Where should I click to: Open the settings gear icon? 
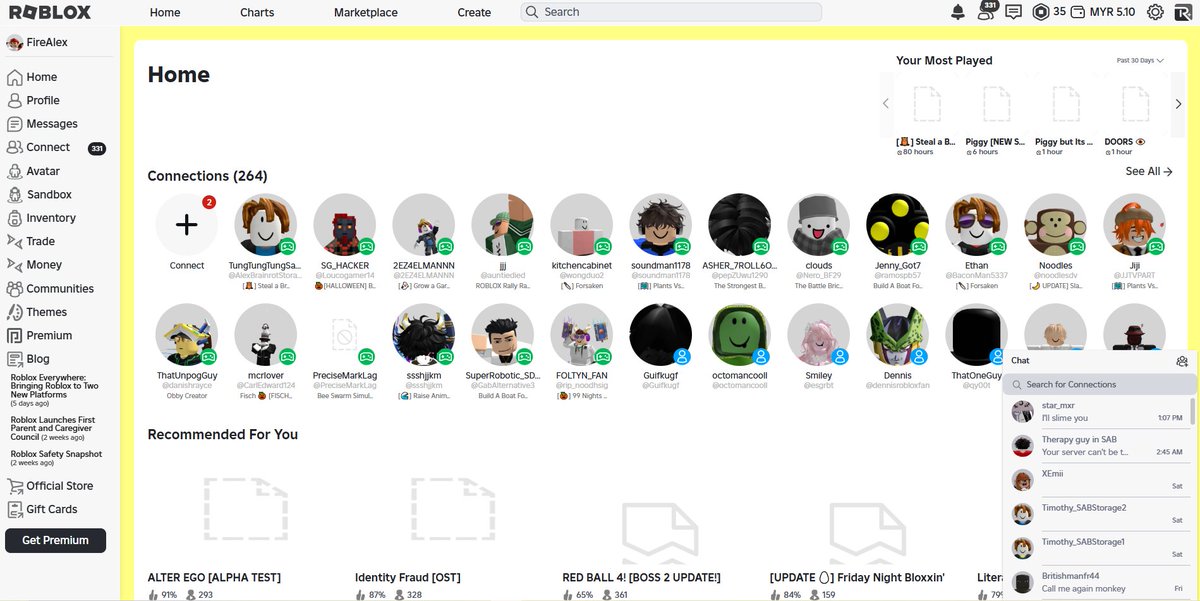point(1155,12)
